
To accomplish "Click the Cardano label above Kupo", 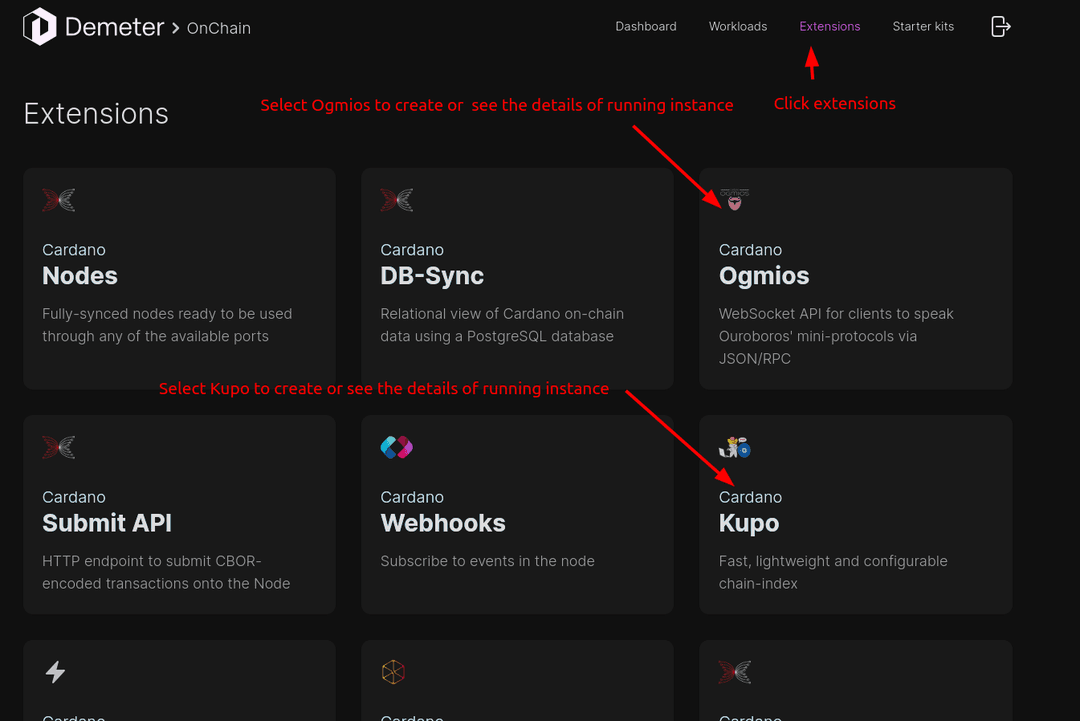I will (750, 497).
